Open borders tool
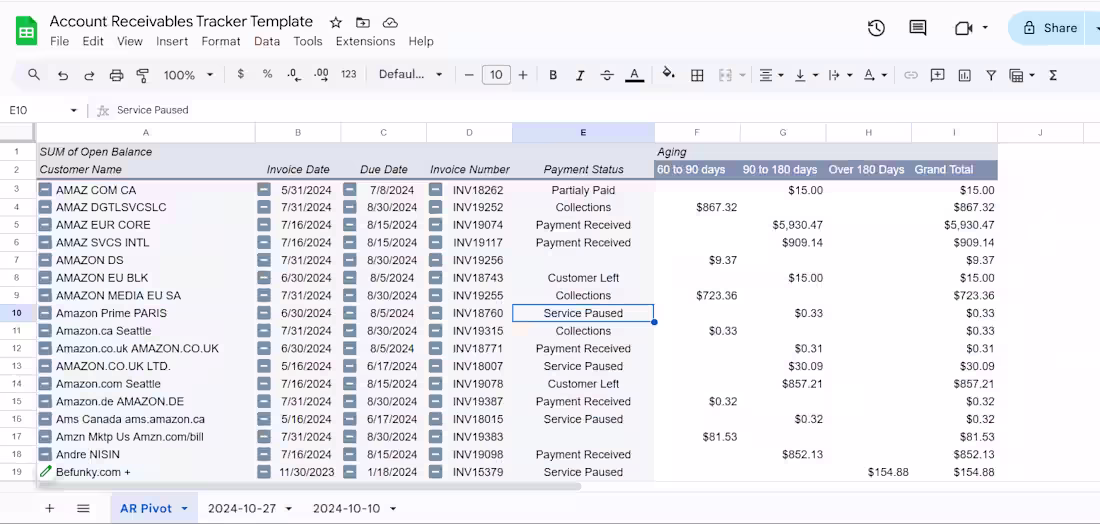 click(x=697, y=75)
